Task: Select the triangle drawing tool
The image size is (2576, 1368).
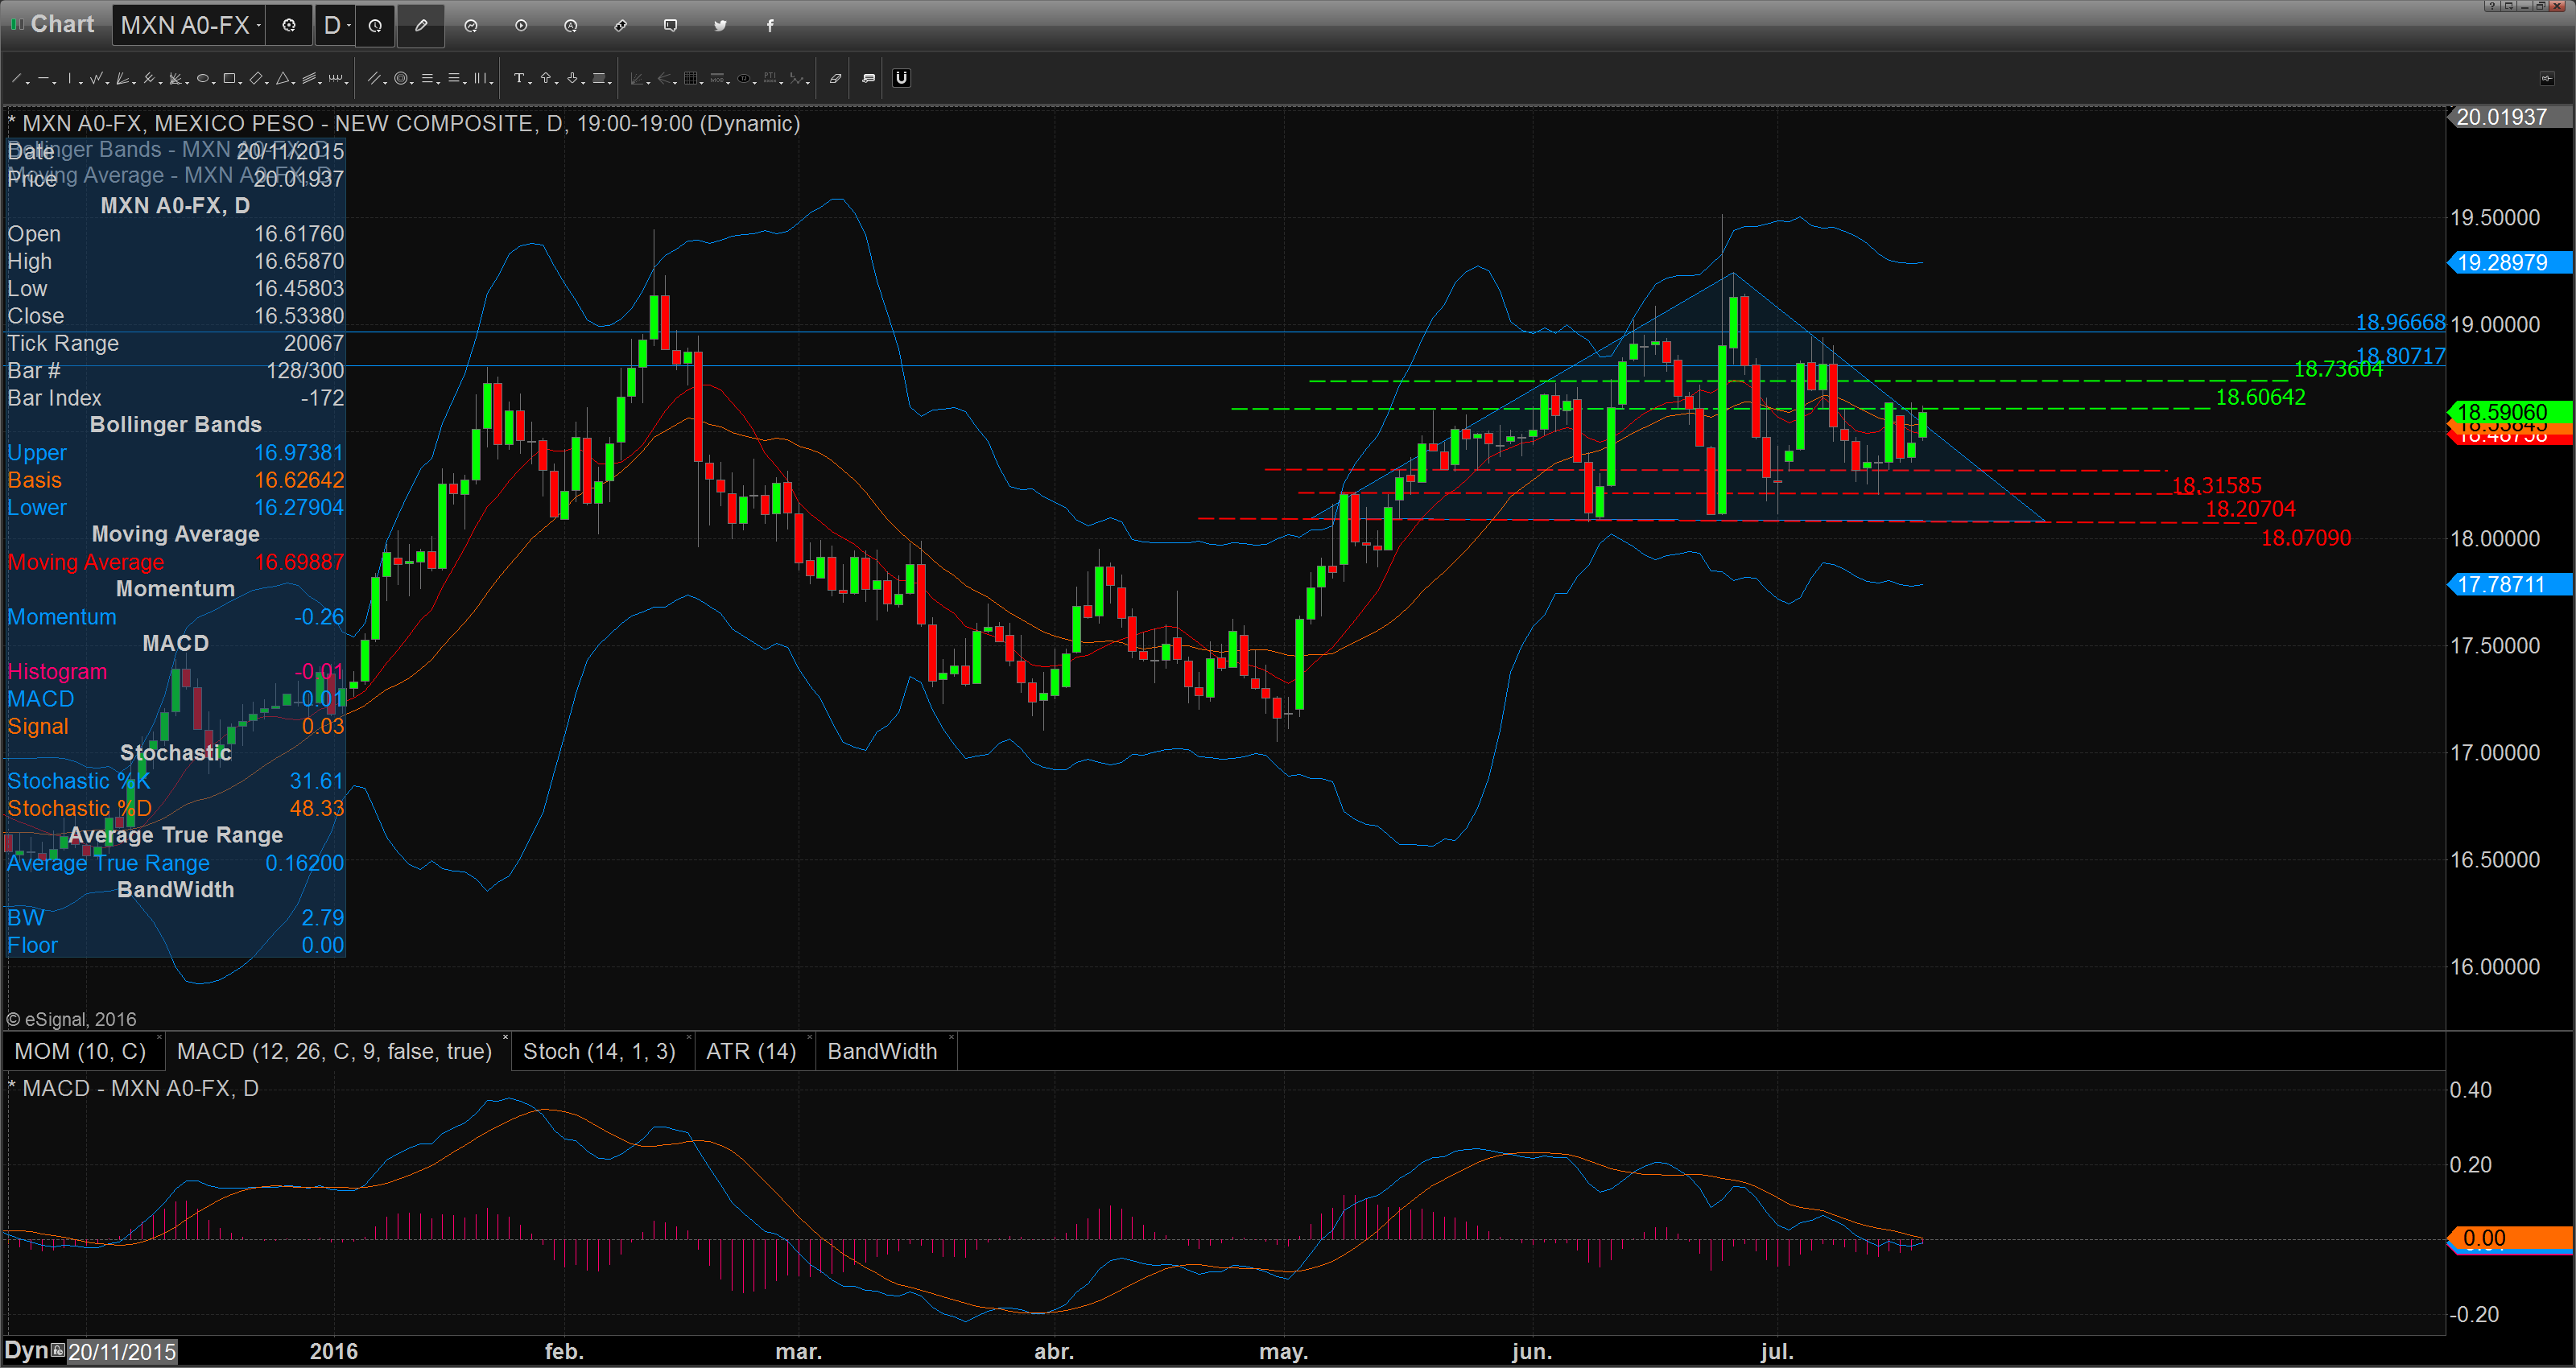Action: click(282, 78)
